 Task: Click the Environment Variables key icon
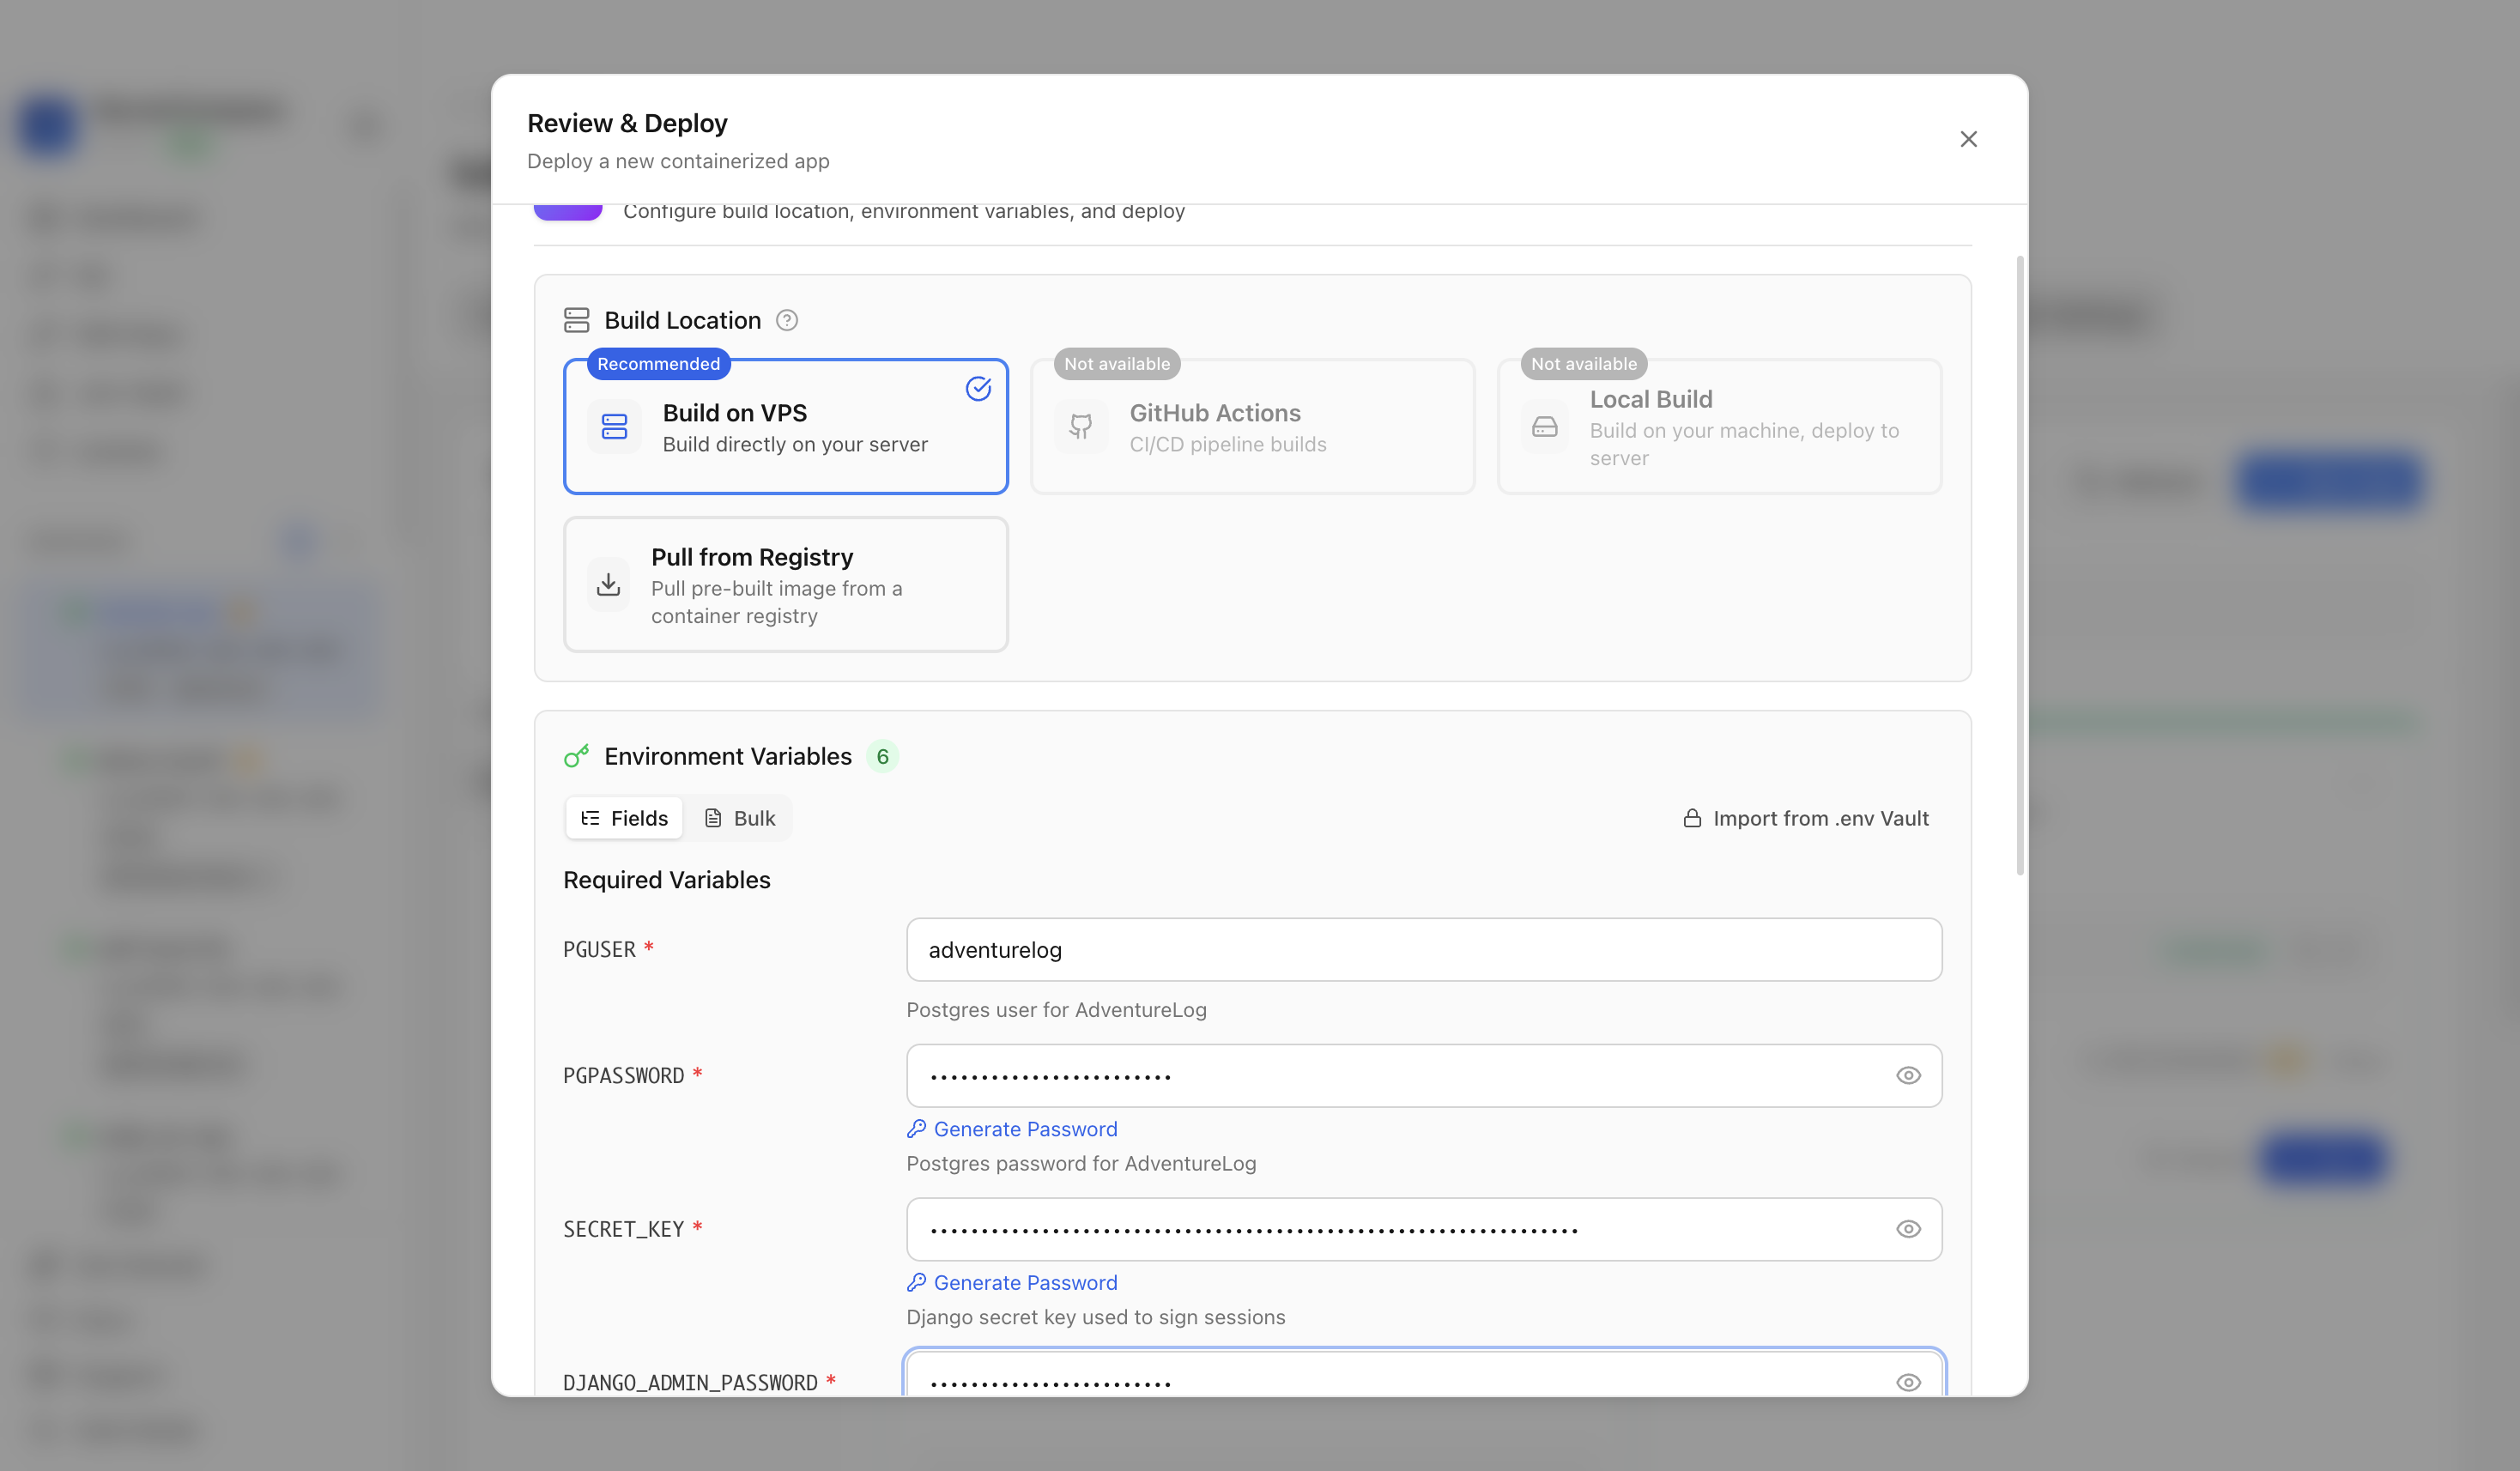click(577, 756)
